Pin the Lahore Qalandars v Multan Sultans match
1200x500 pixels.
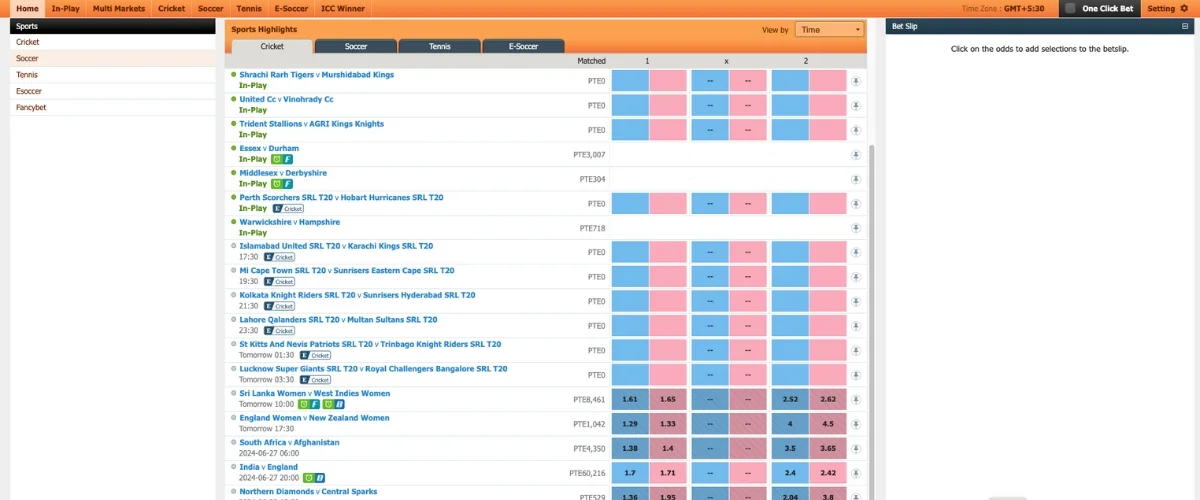click(x=856, y=326)
